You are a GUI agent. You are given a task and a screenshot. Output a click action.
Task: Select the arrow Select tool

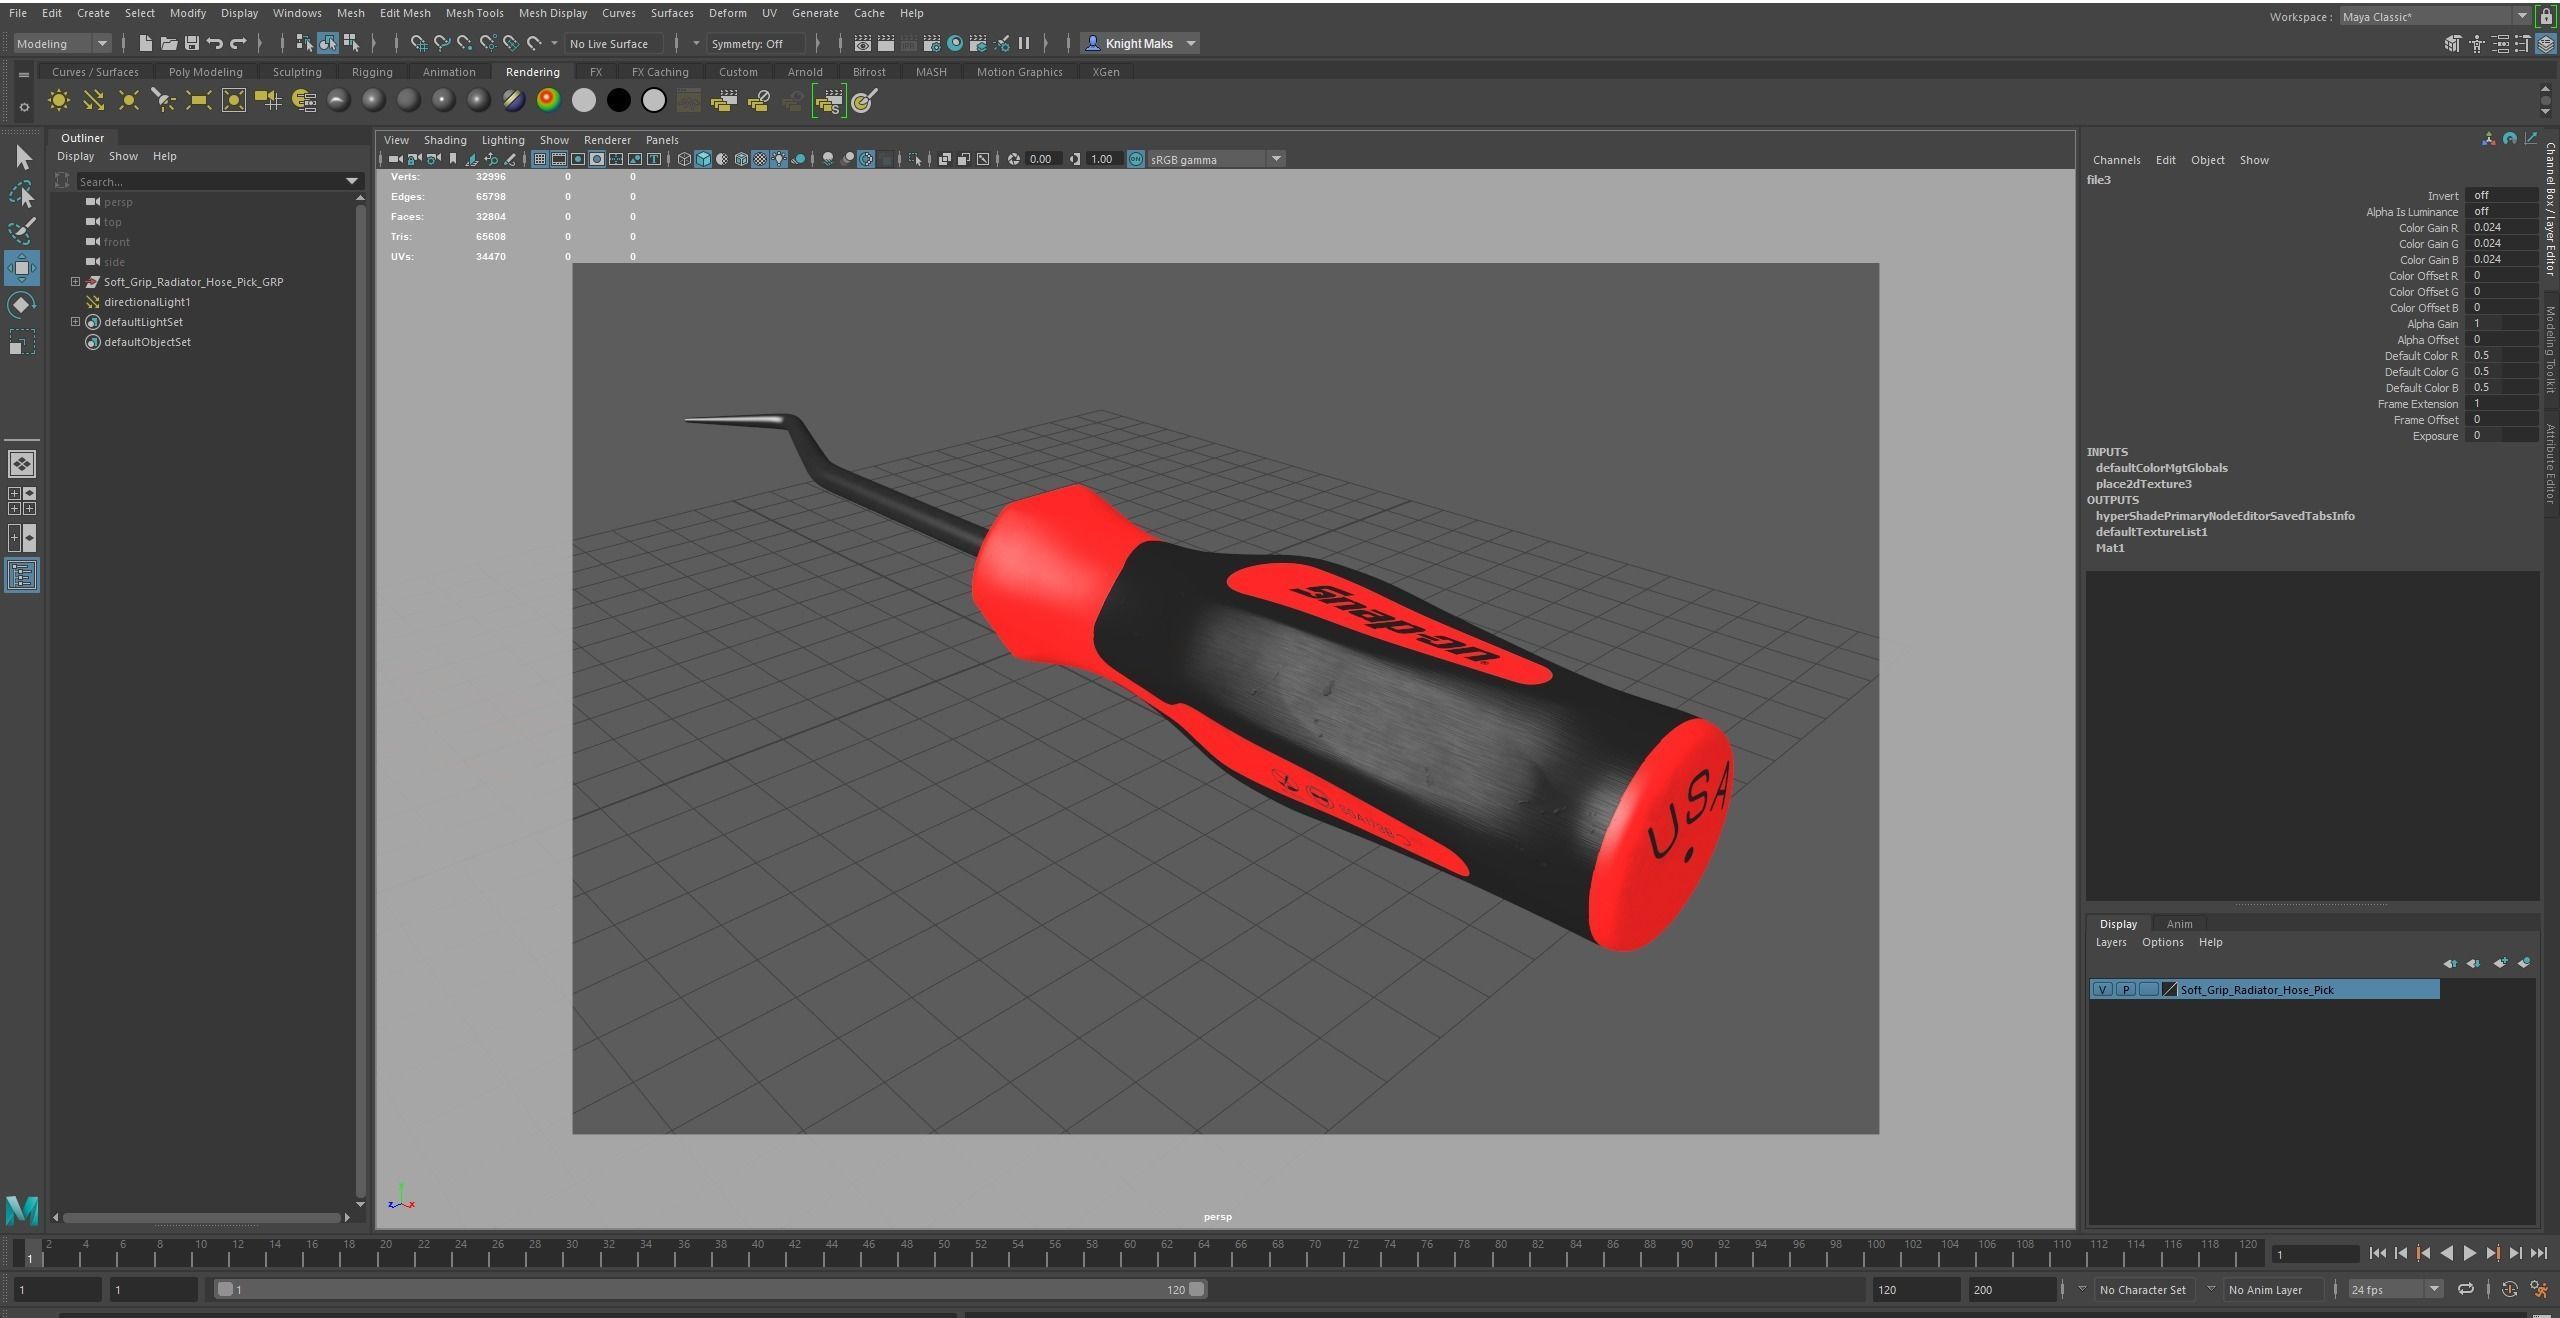pyautogui.click(x=22, y=157)
